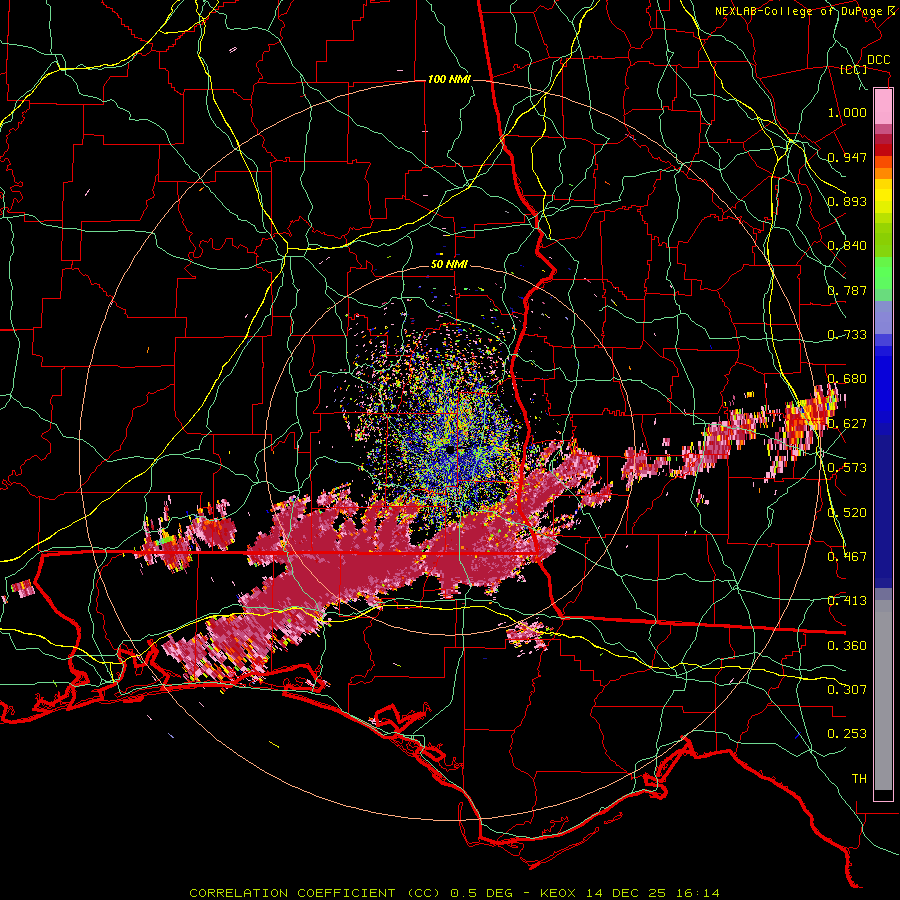Select the 0.360 scale value

(847, 646)
